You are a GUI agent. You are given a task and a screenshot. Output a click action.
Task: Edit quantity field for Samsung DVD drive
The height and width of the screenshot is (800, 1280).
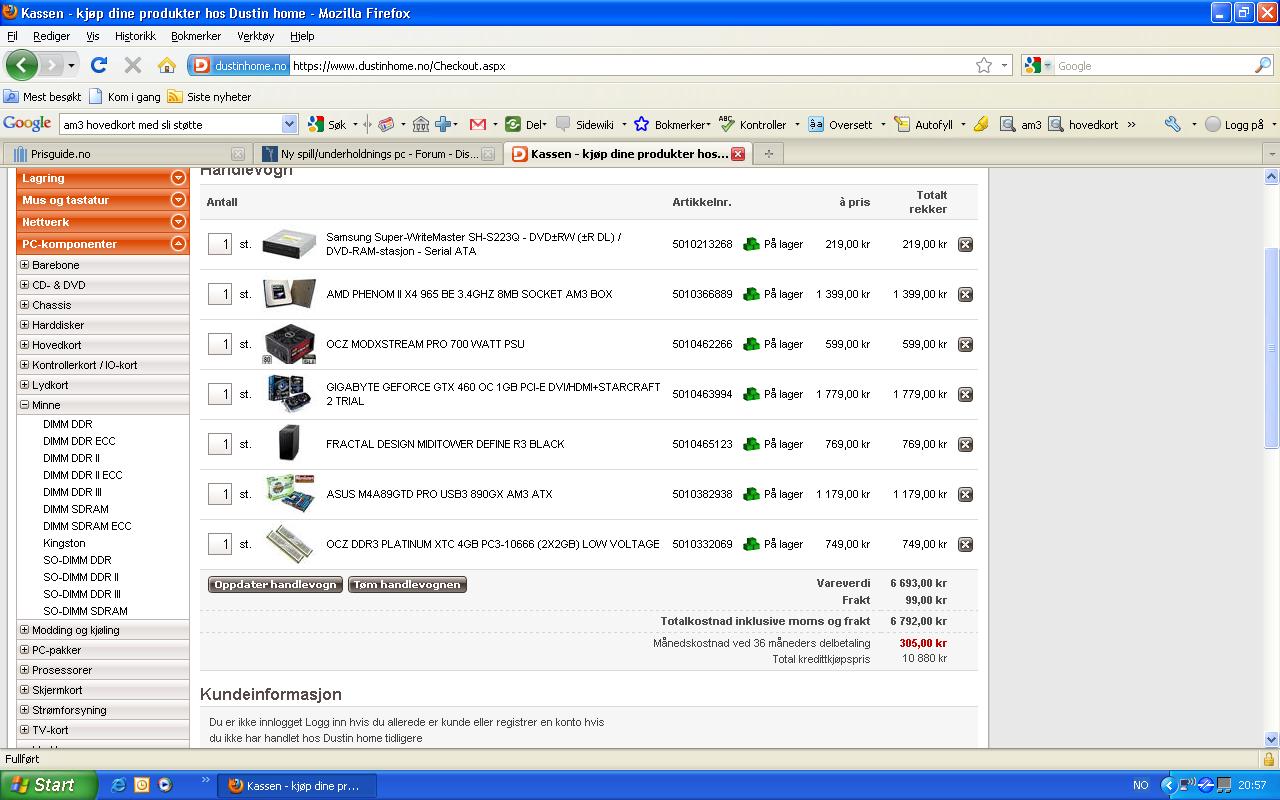[220, 244]
